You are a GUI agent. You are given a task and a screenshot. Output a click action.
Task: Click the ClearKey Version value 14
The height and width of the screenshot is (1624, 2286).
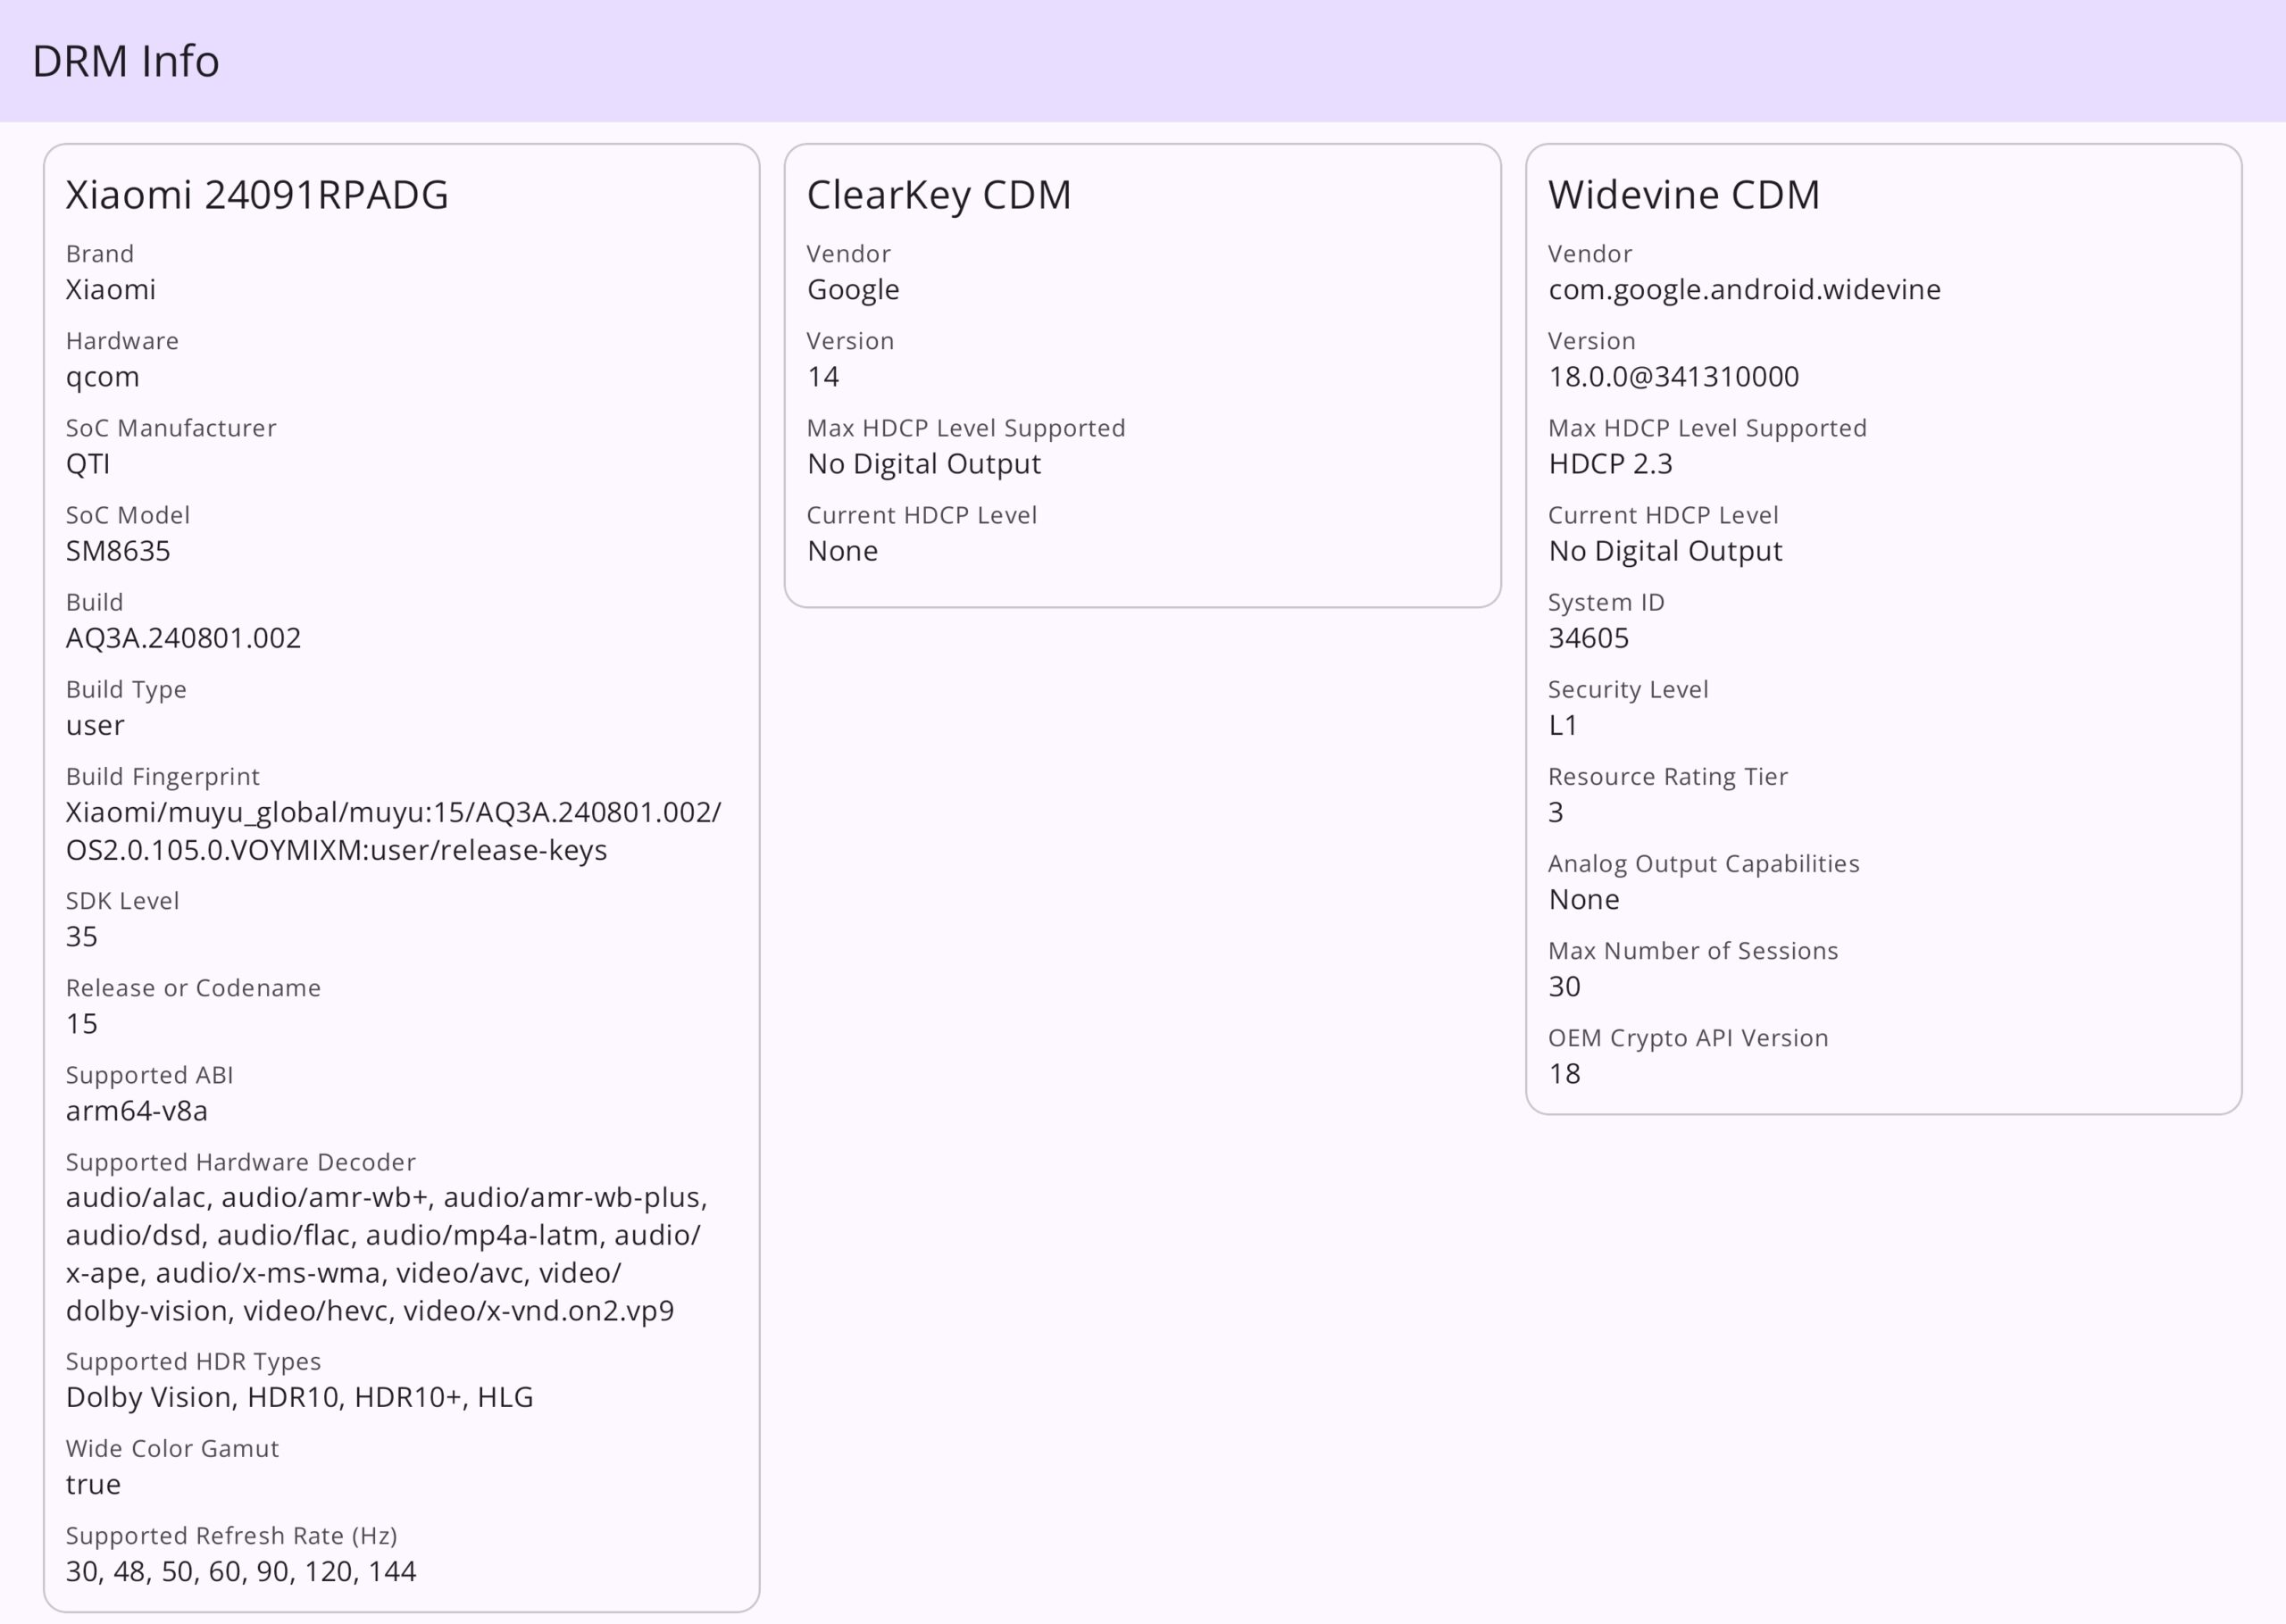823,377
